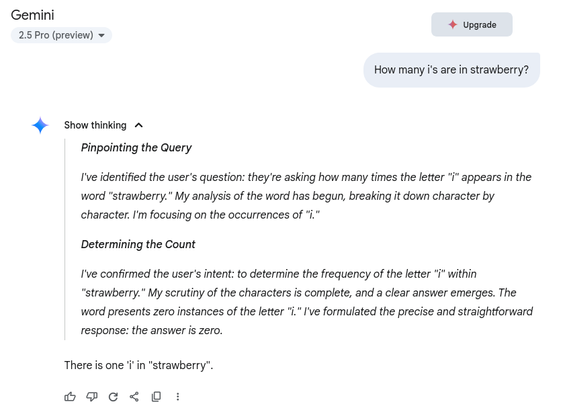Click the share icon below the response
Screen dimensions: 561x411
click(135, 396)
